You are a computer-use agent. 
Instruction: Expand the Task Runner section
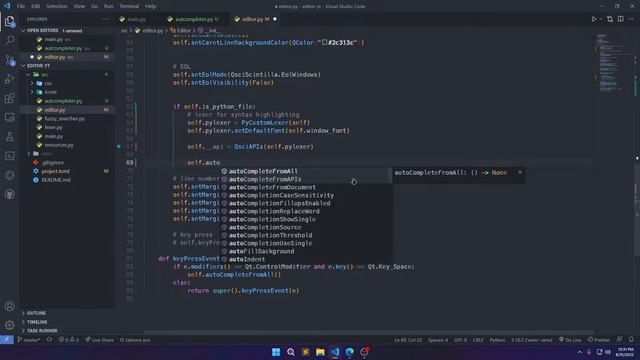click(23, 331)
